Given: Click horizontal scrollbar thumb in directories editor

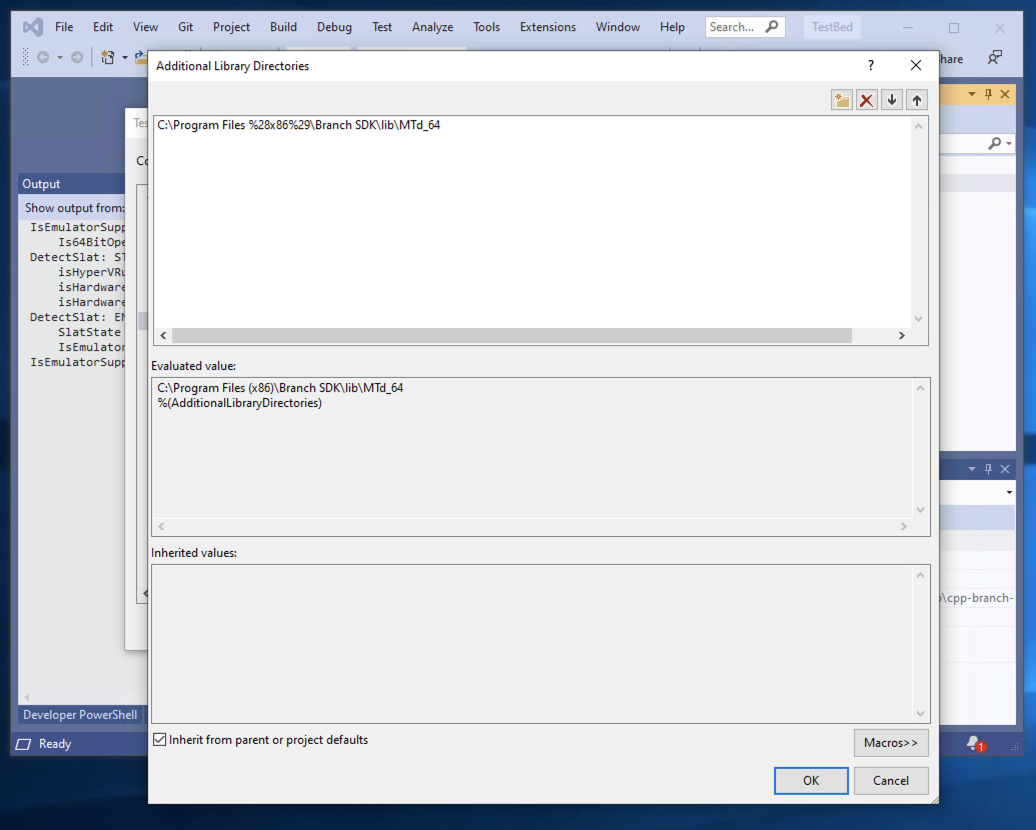Looking at the screenshot, I should click(x=512, y=335).
